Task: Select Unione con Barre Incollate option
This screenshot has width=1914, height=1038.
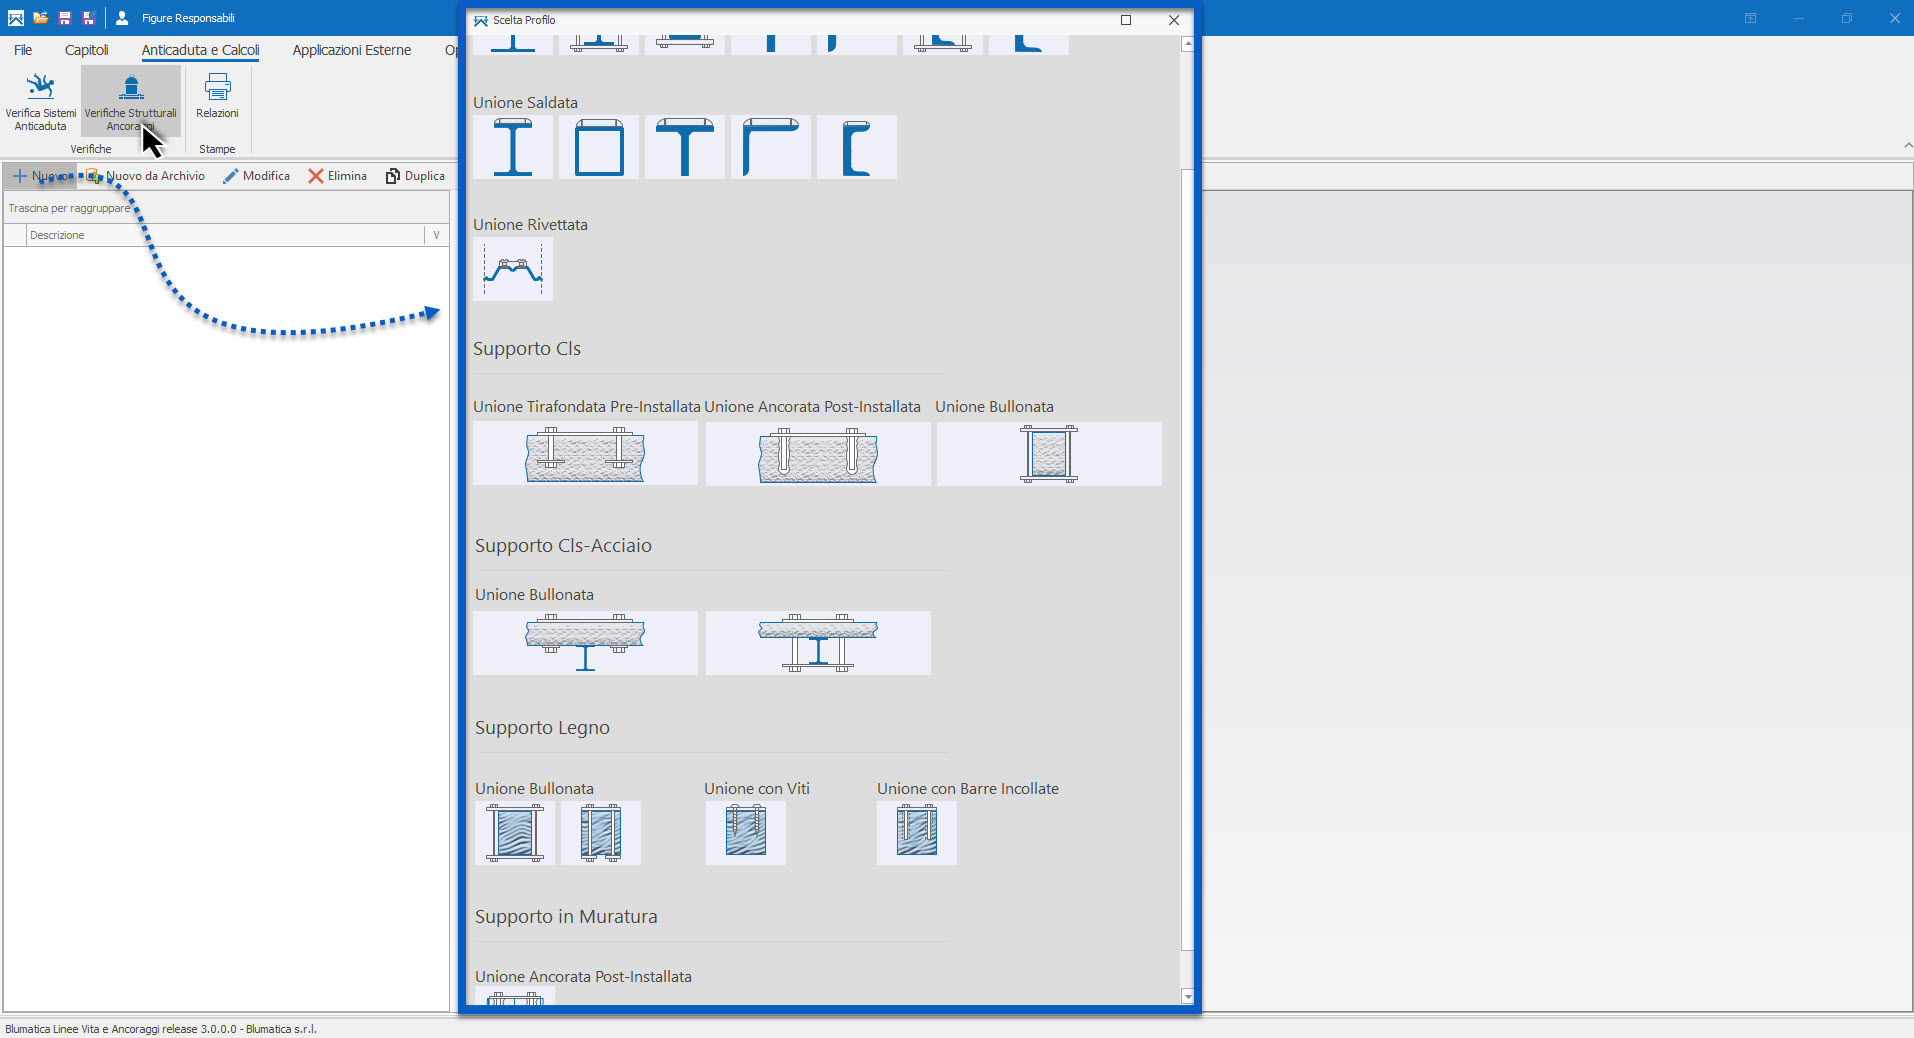Action: pyautogui.click(x=917, y=833)
